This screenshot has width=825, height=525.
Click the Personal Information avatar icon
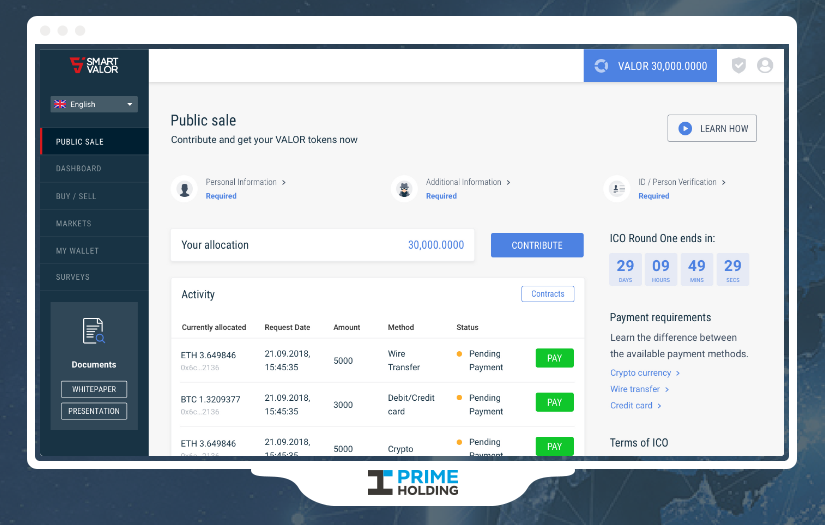pos(184,189)
